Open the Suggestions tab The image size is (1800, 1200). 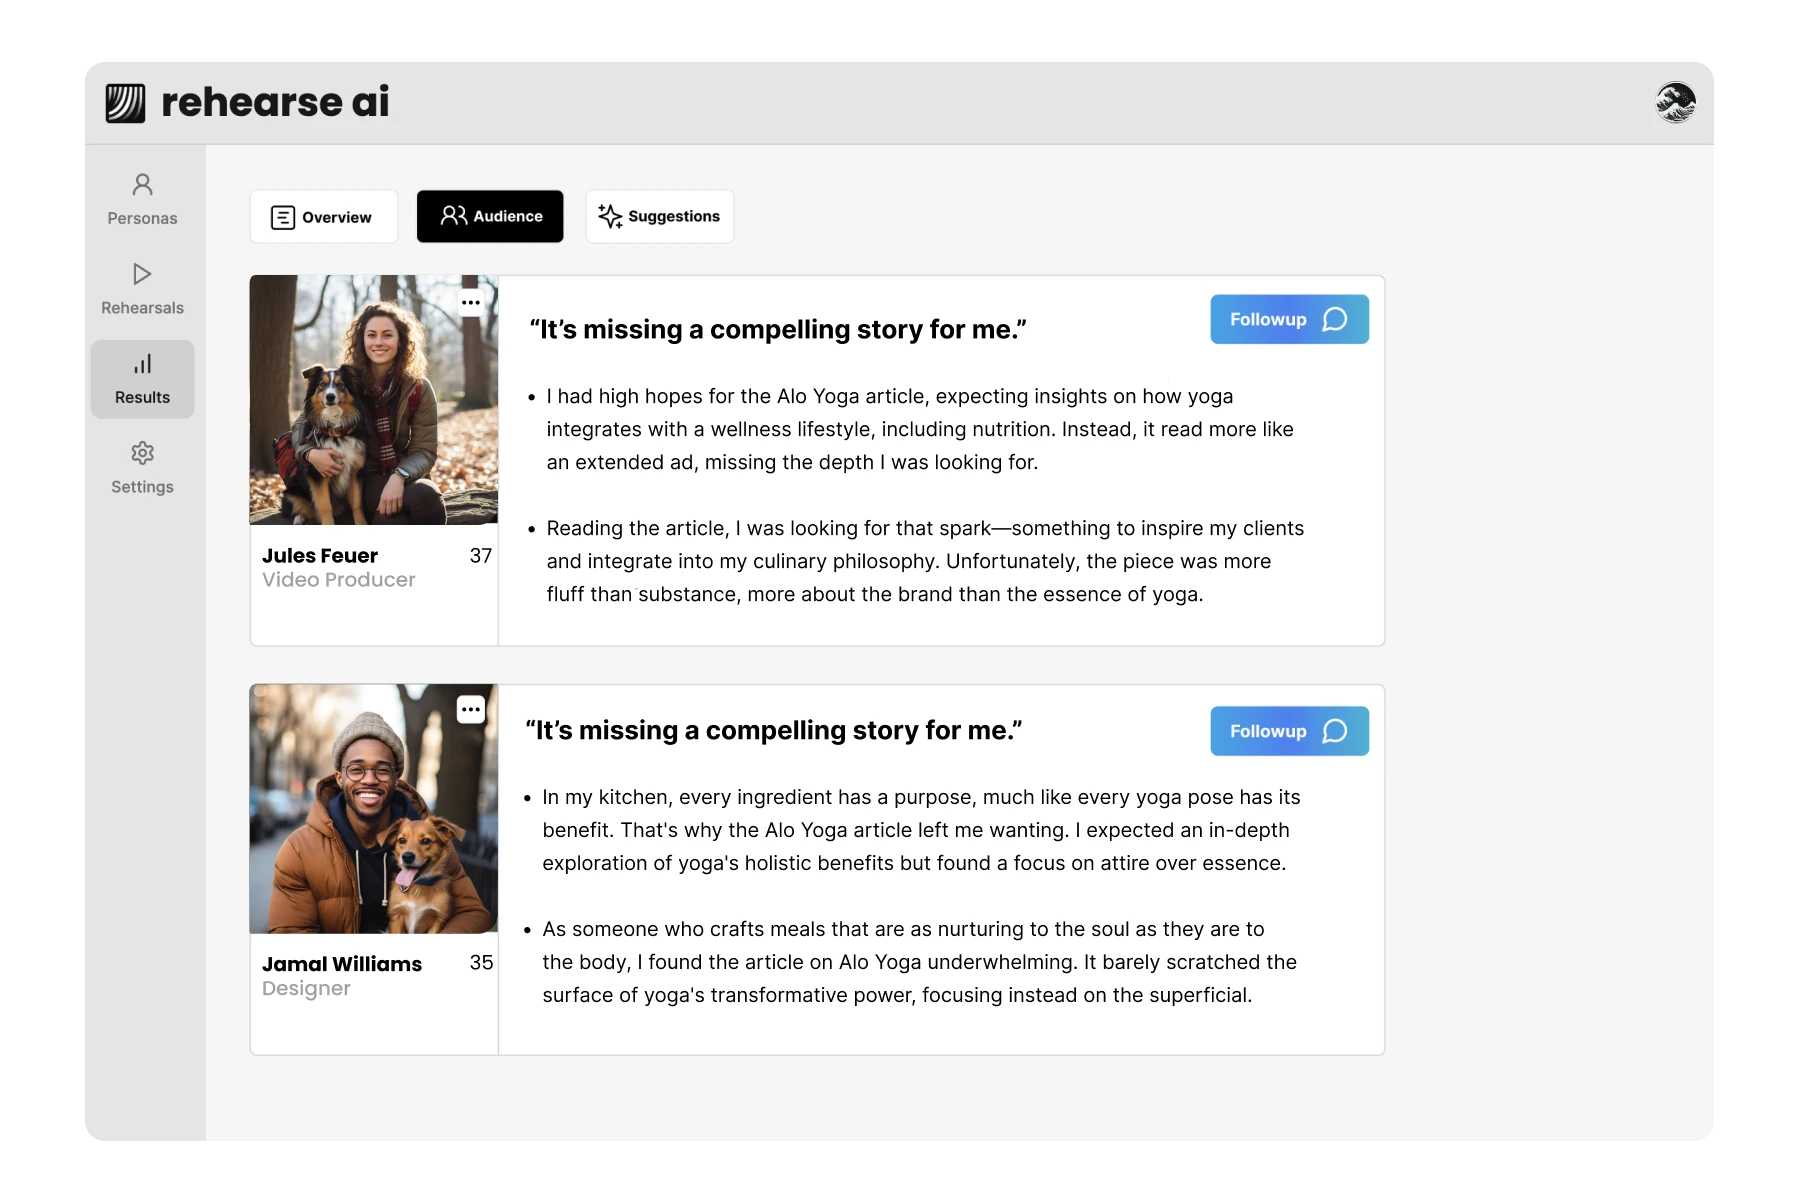659,216
